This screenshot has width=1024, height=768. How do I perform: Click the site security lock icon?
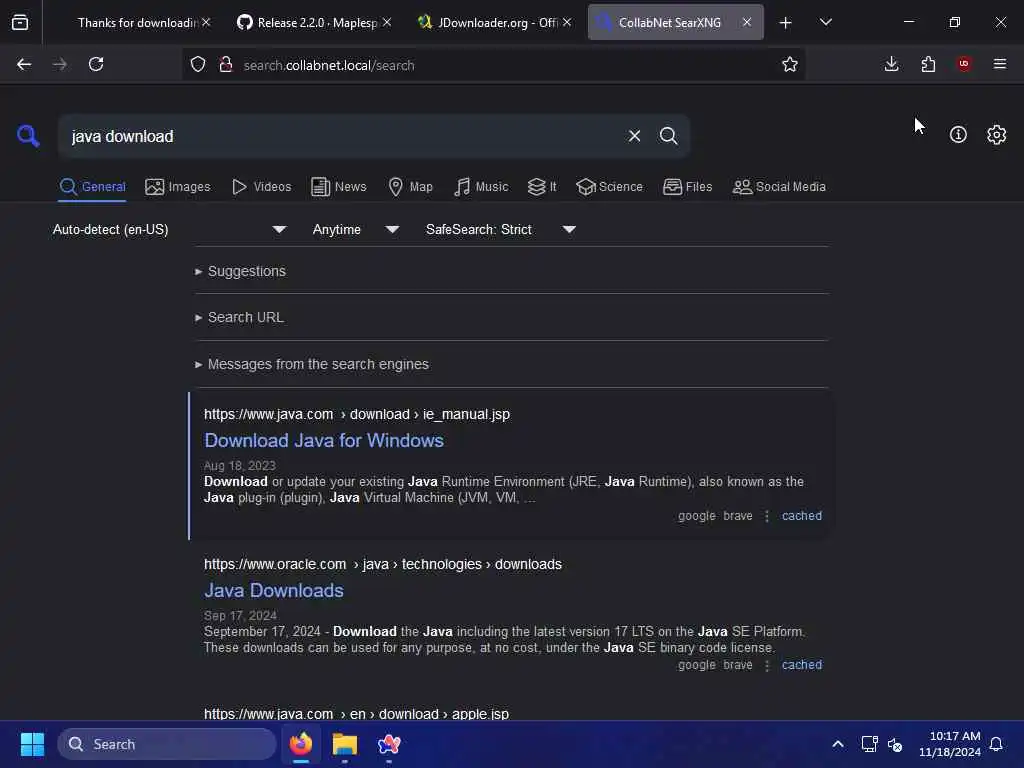click(x=226, y=64)
